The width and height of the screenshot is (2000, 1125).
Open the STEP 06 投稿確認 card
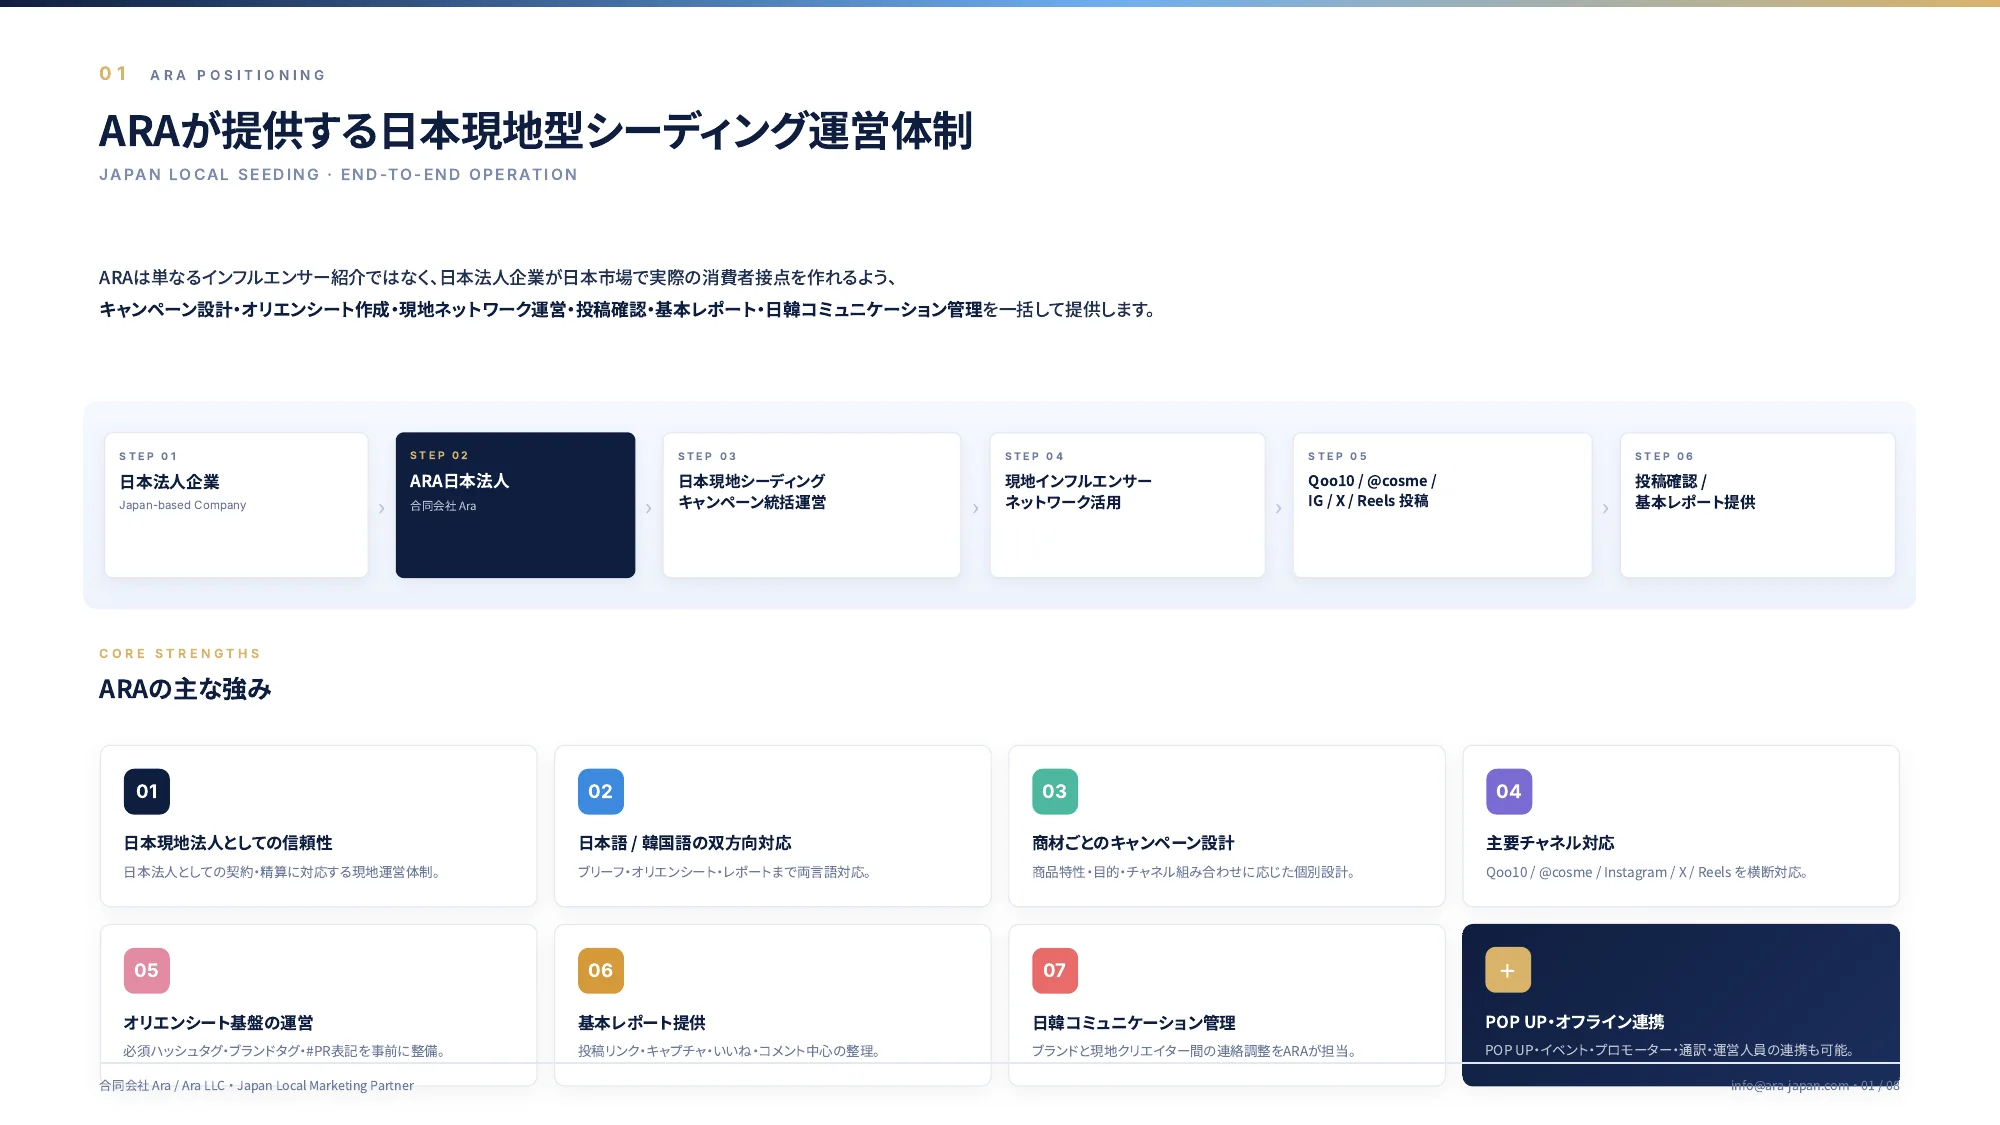point(1757,505)
